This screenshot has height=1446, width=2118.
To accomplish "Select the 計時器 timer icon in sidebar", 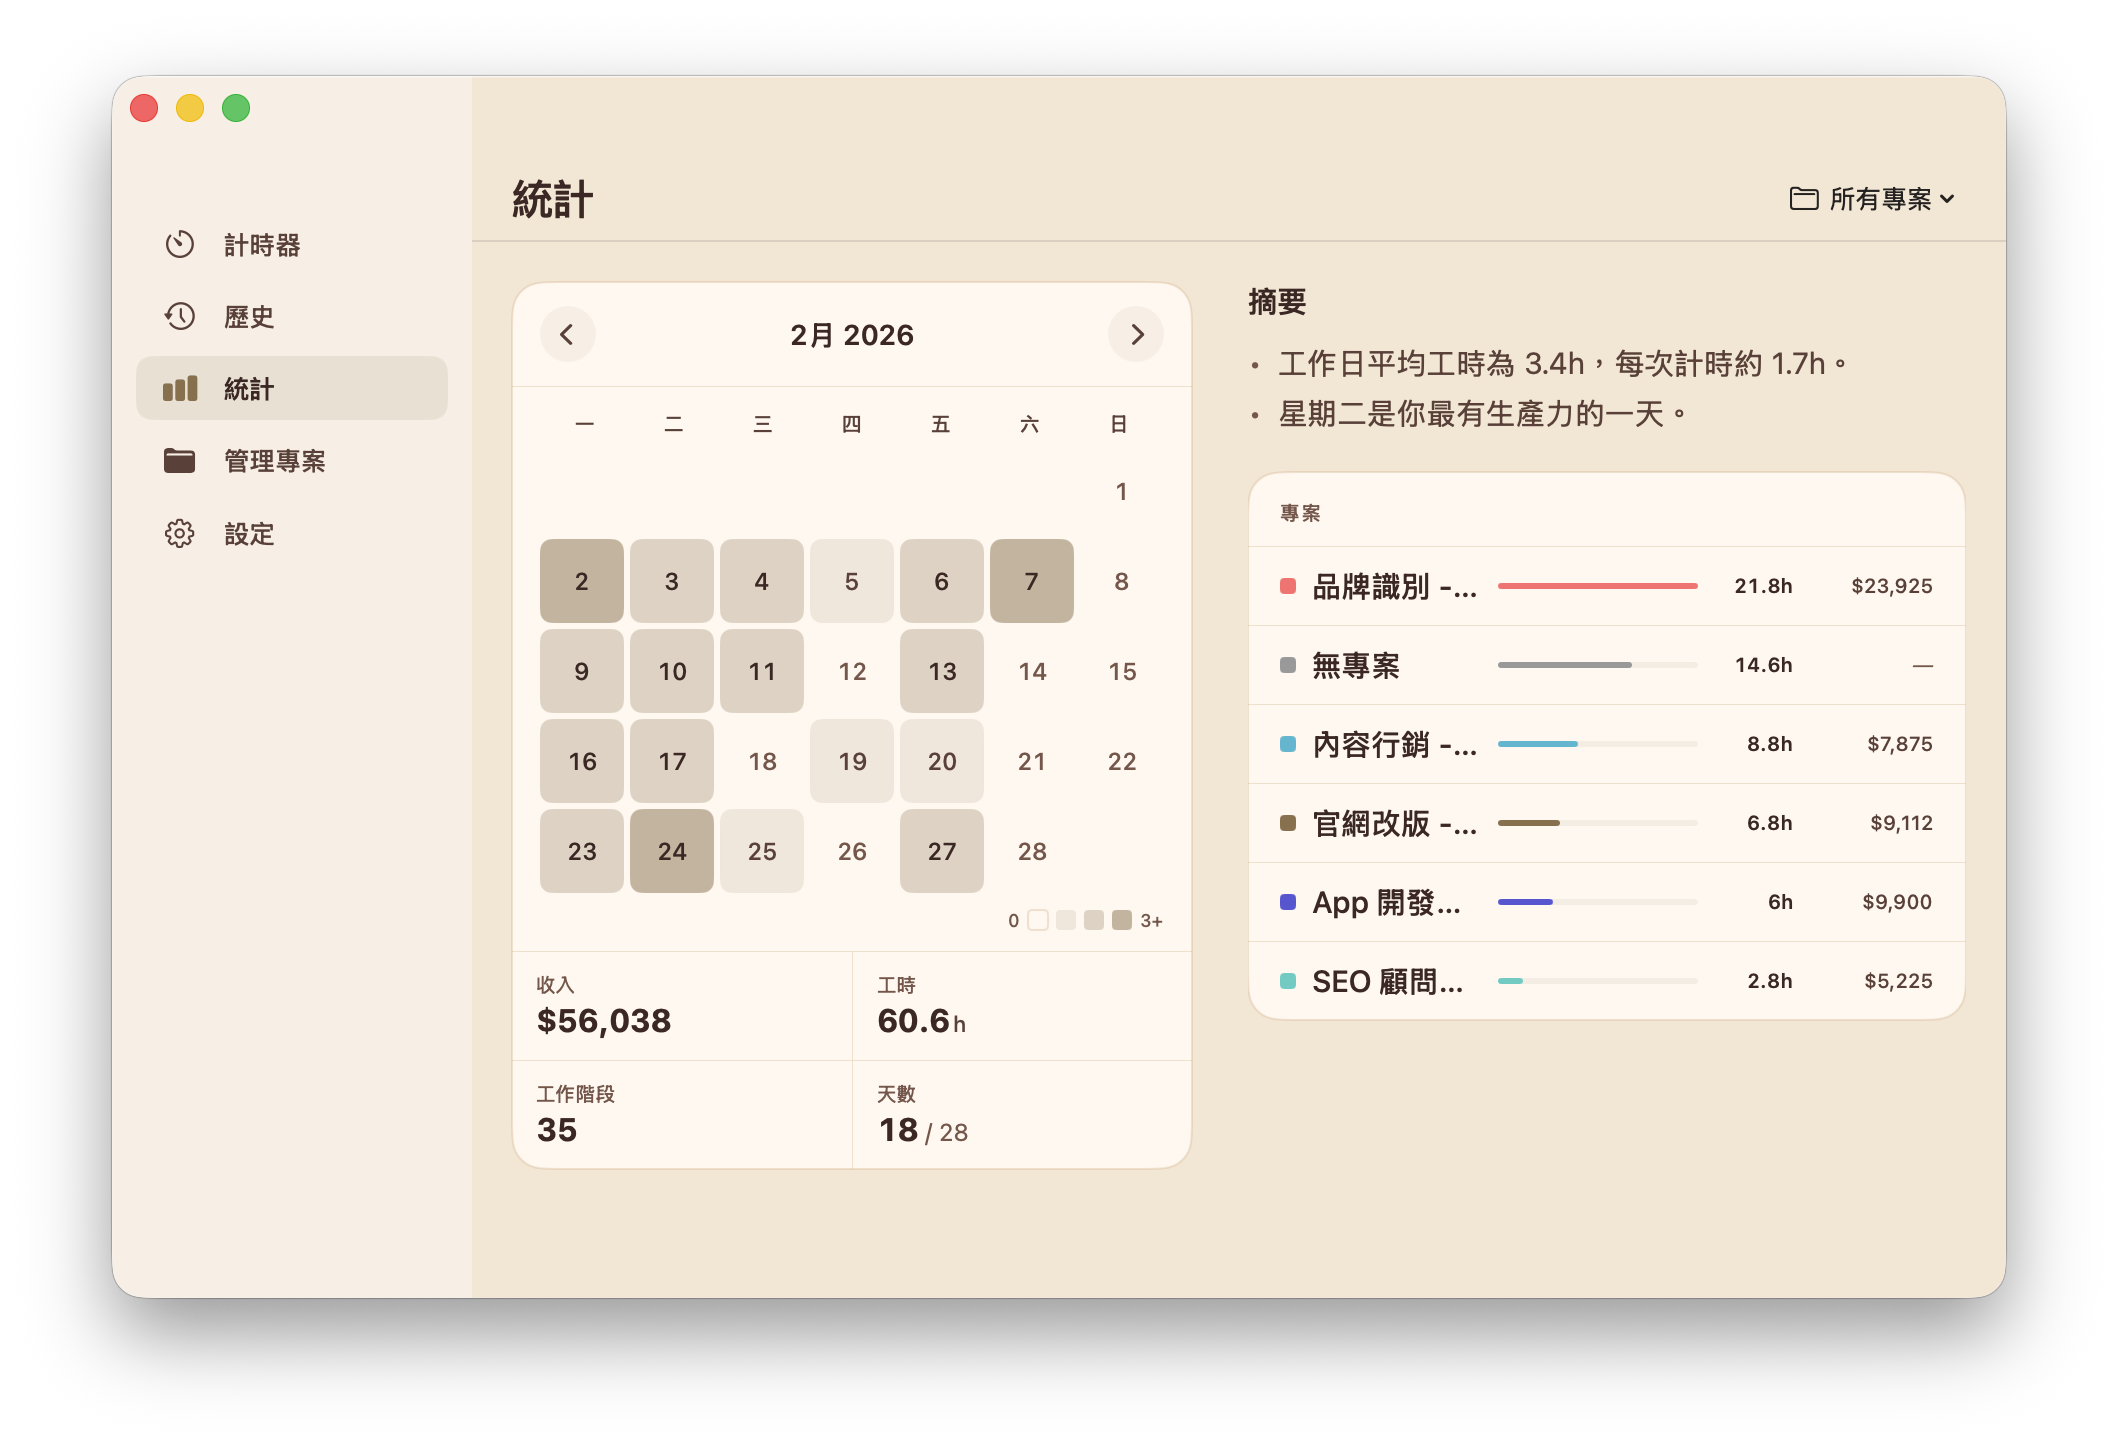I will 180,245.
